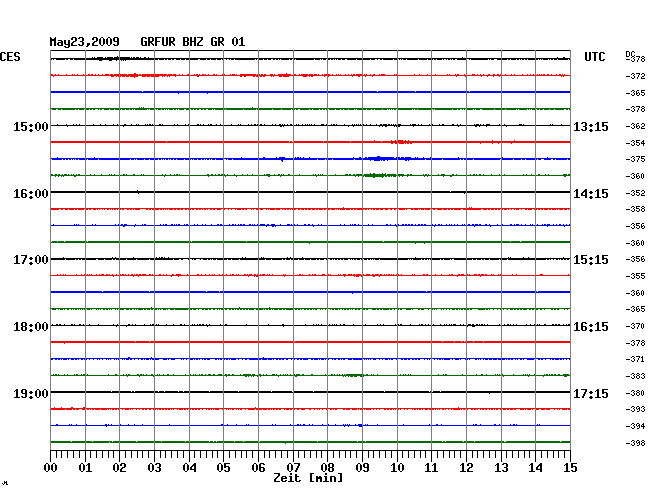
Task: Click the DC offset value -394
Action: pyautogui.click(x=635, y=426)
